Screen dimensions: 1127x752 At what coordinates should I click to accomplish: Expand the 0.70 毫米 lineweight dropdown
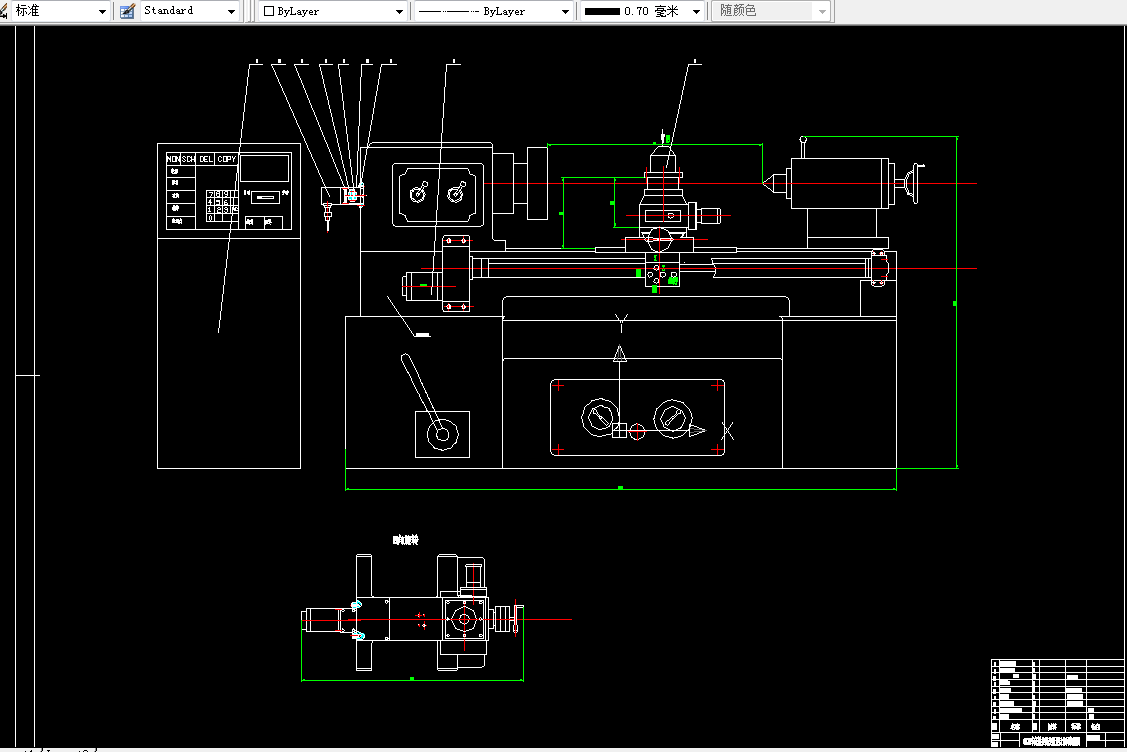(x=696, y=12)
